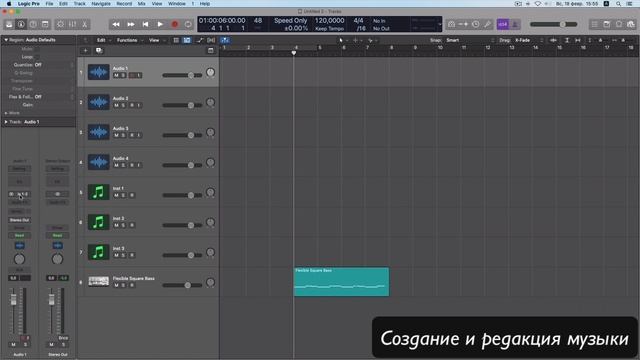Select the Inst 2 music note icon
This screenshot has height=360, width=640.
click(98, 222)
